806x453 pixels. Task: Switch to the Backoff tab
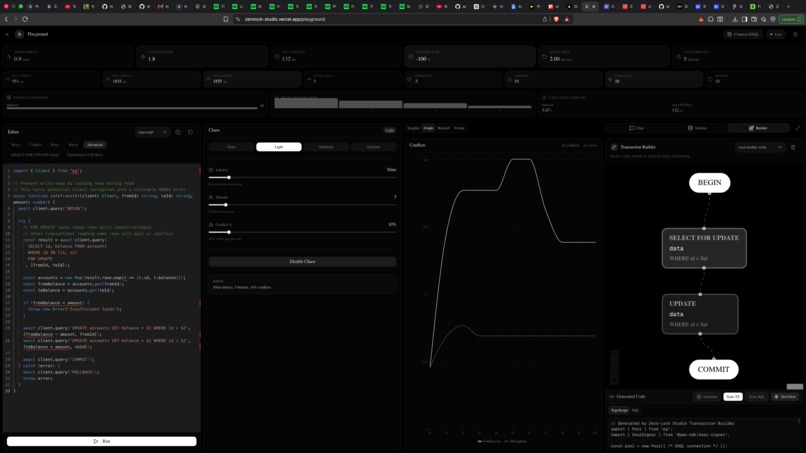click(x=444, y=128)
